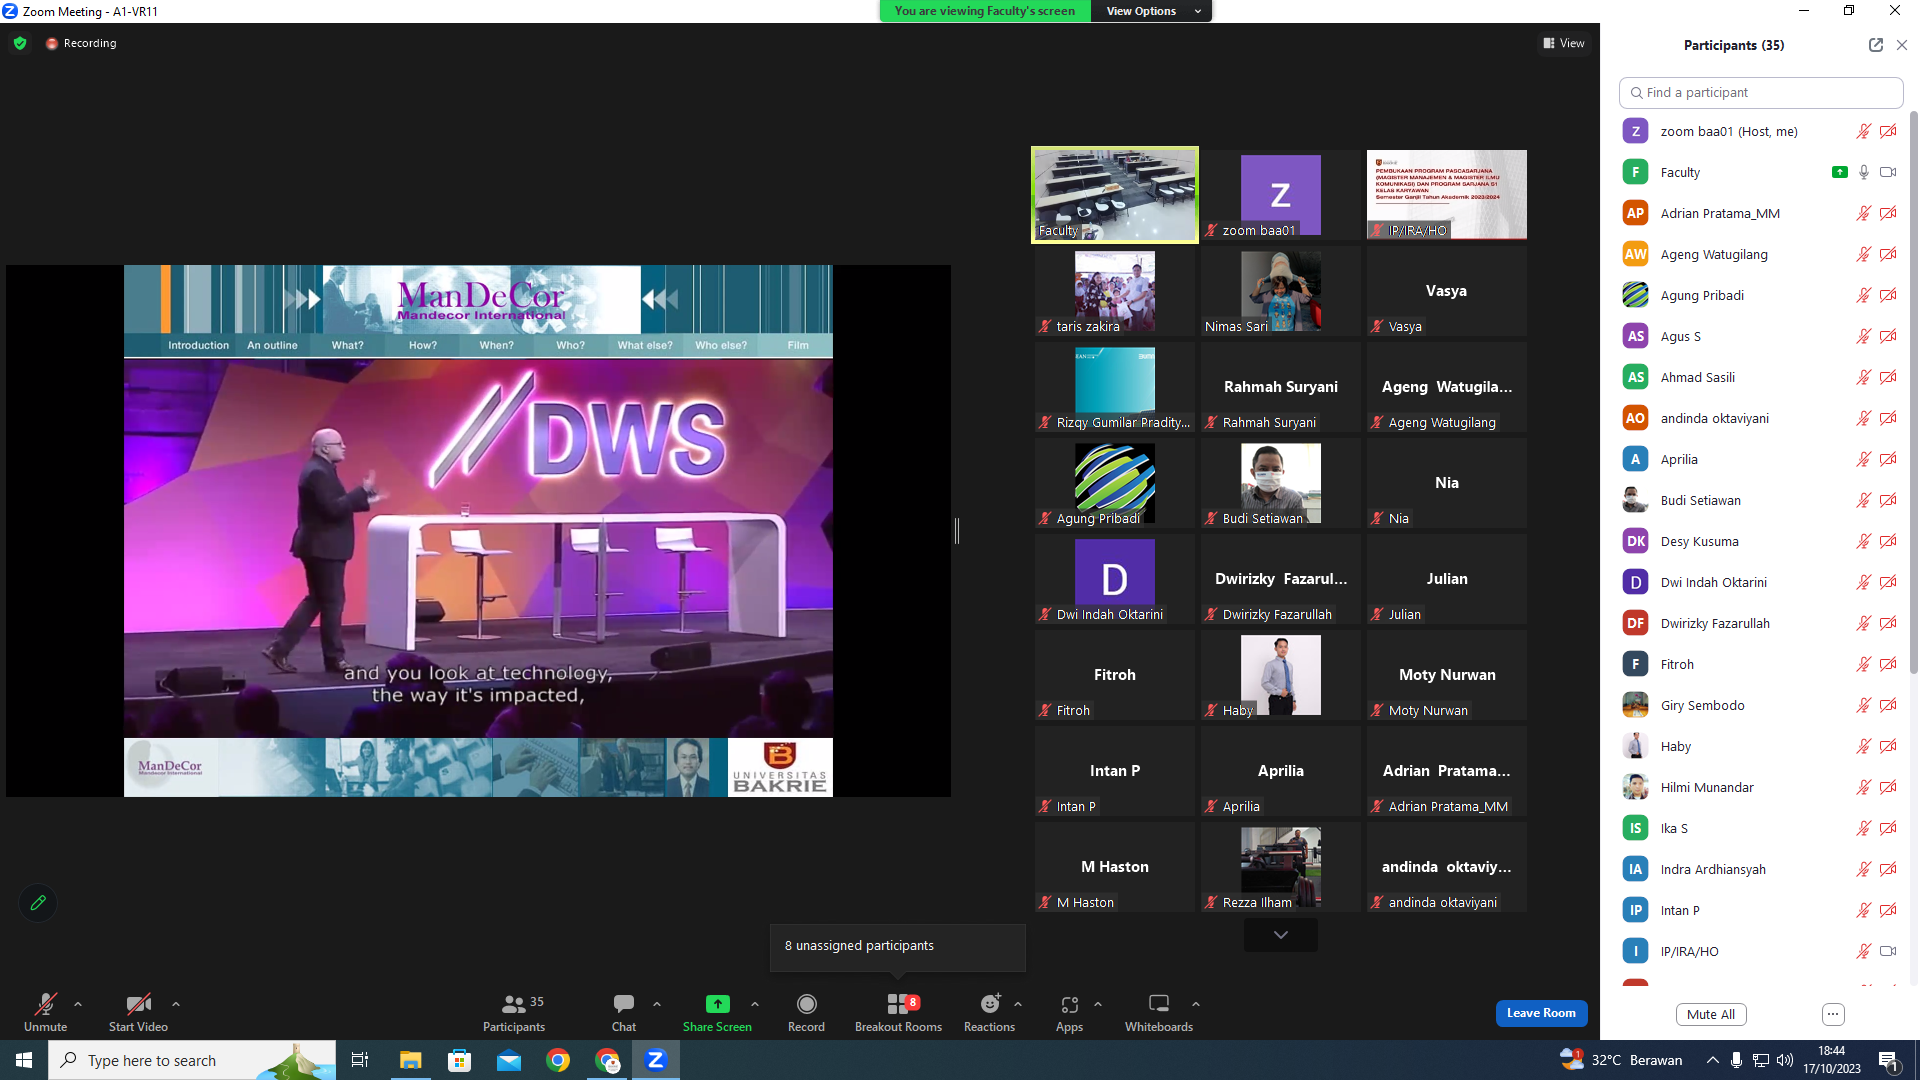Click the slide's backward double-arrow button
1920x1080 pixels.
pos(660,298)
